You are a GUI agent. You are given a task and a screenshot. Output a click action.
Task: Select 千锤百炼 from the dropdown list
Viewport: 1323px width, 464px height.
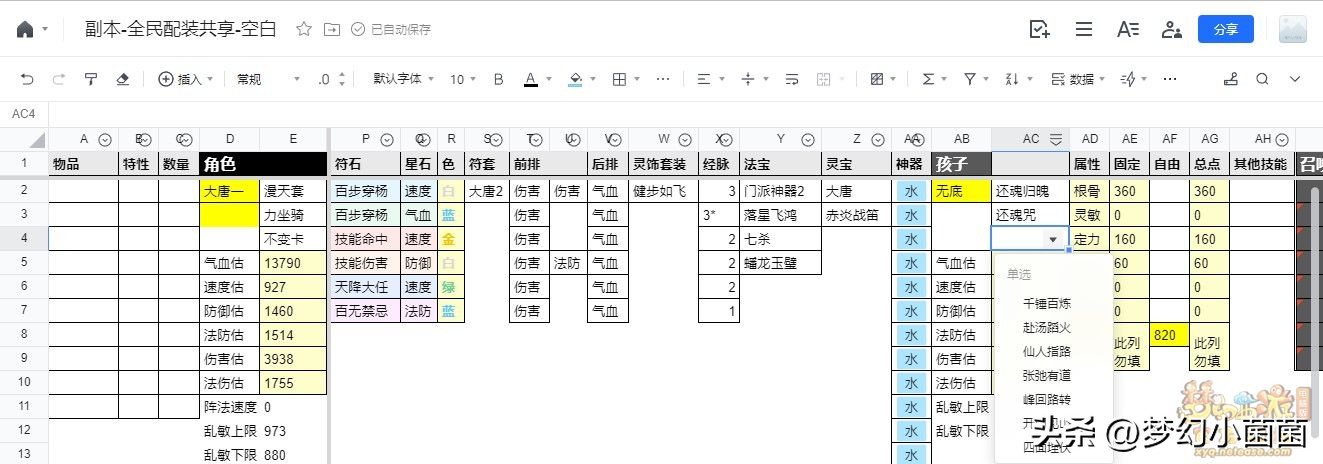click(x=1047, y=303)
